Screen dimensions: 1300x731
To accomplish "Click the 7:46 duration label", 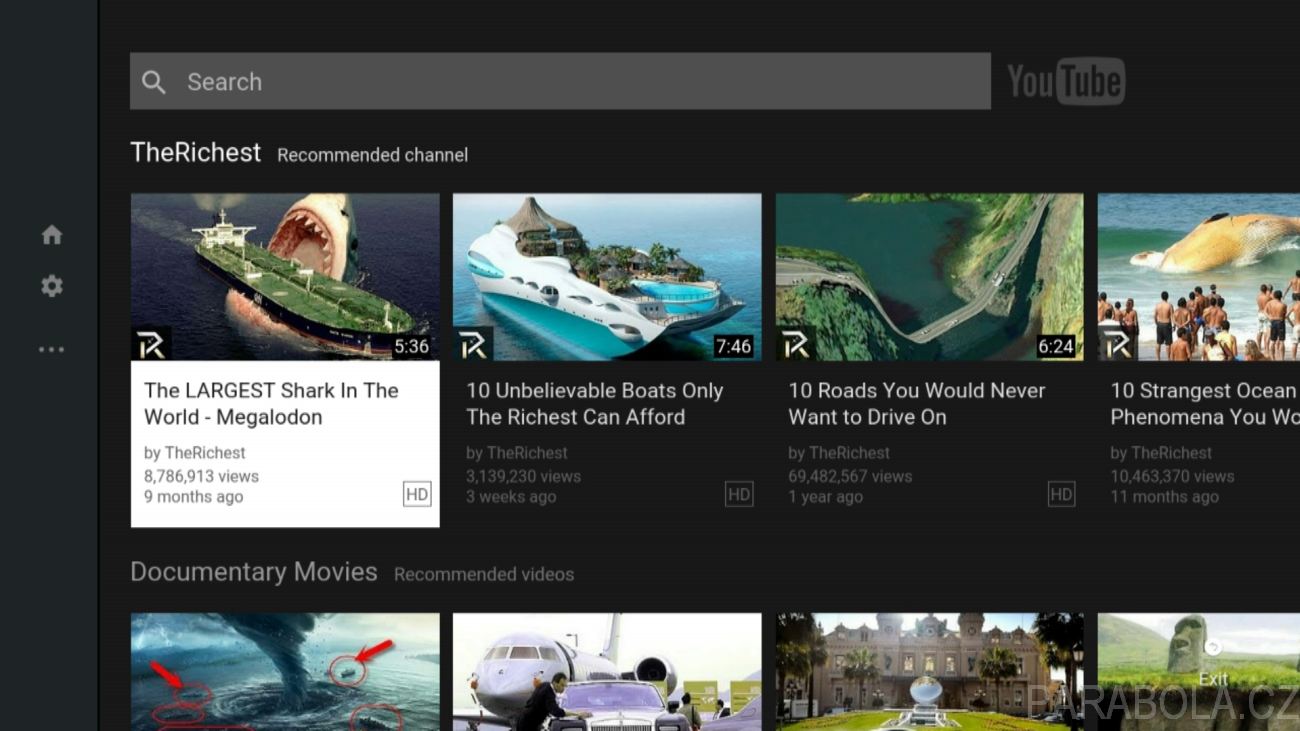I will (x=733, y=346).
